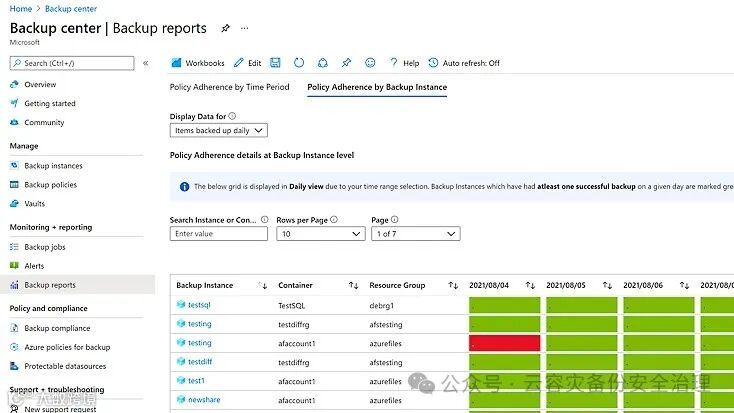Click red failed cell for 2021/08/04
This screenshot has width=734, height=413.
[504, 343]
